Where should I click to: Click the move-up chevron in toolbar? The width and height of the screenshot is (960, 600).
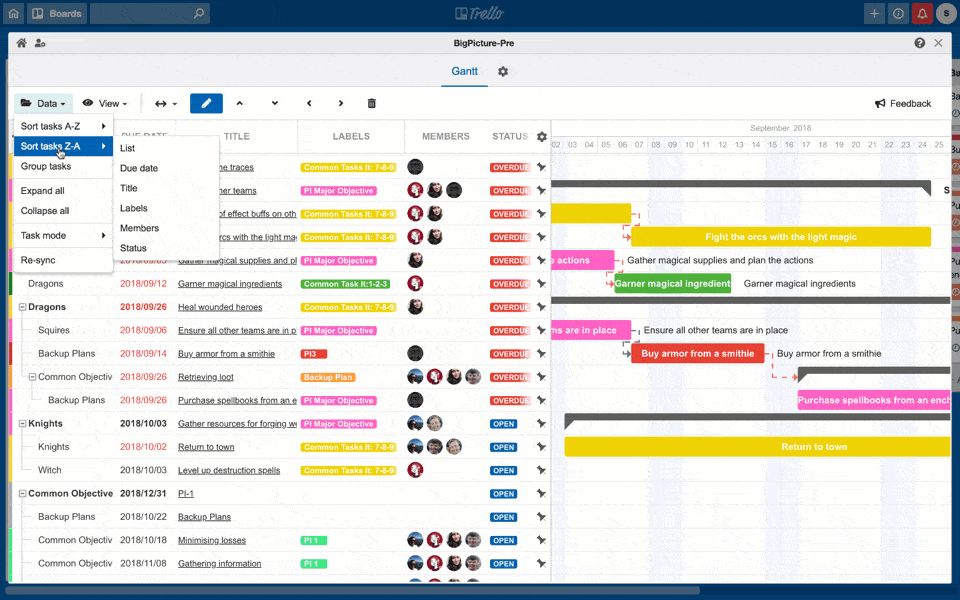(x=239, y=103)
